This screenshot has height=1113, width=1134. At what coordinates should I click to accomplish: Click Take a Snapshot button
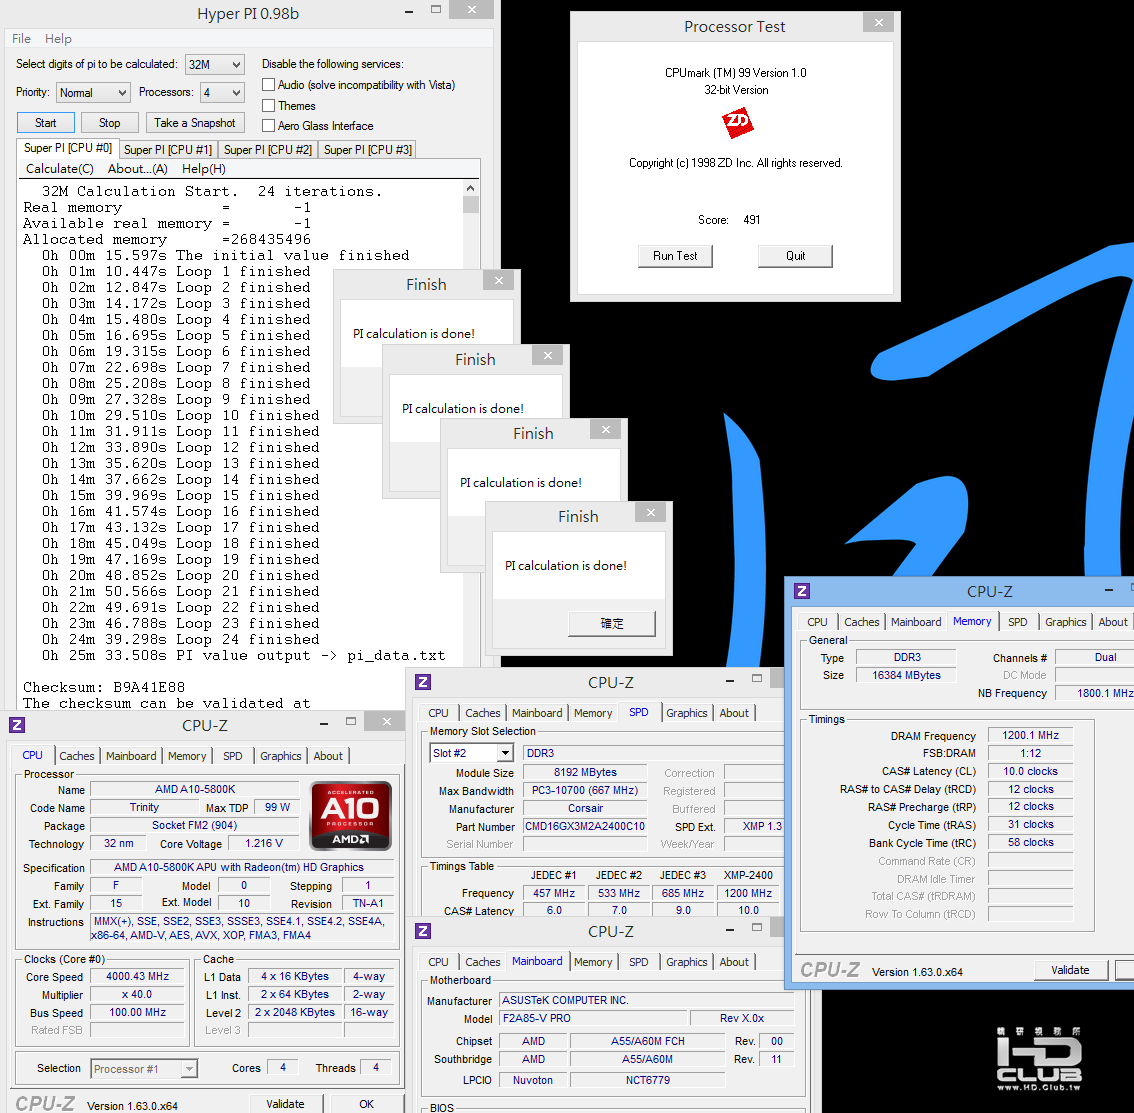[x=195, y=123]
